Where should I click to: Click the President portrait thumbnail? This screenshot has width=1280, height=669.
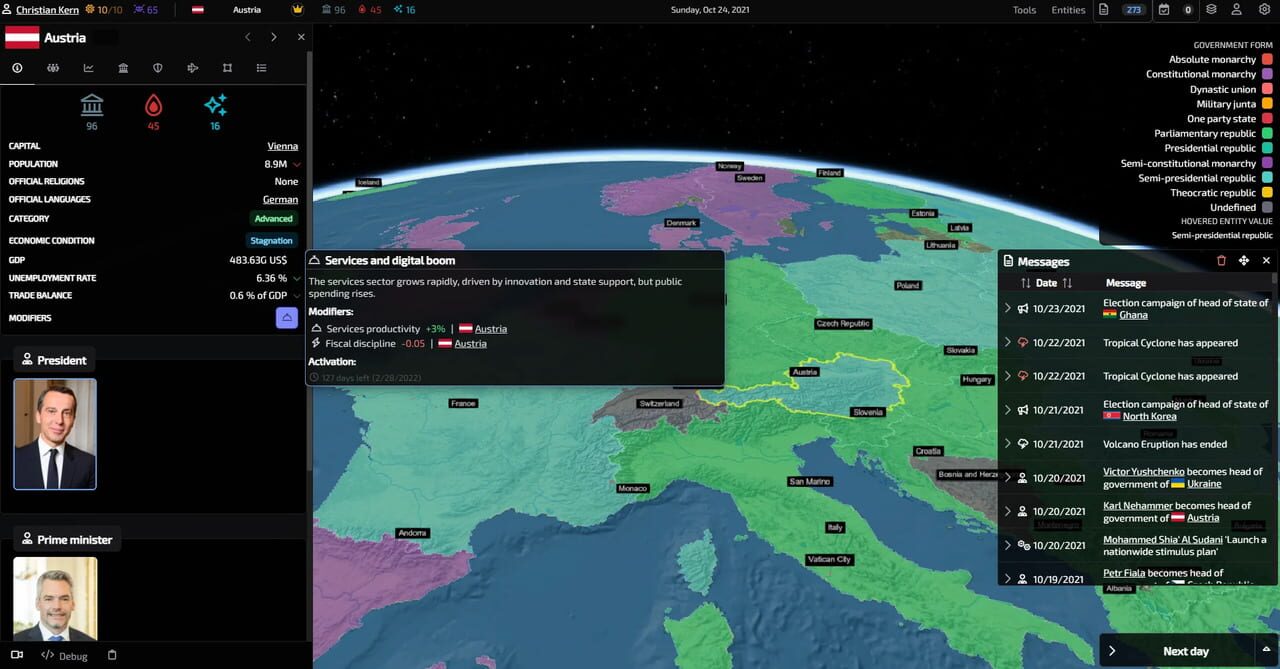(55, 434)
